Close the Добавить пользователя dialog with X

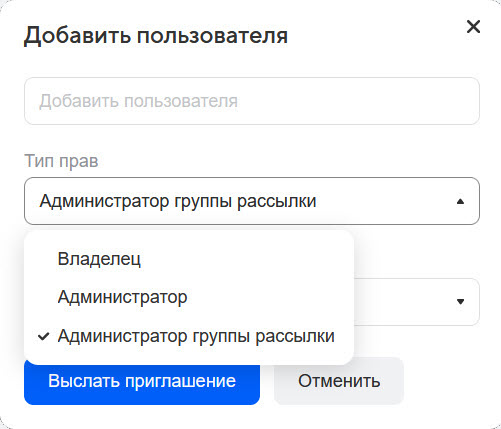pos(473,27)
